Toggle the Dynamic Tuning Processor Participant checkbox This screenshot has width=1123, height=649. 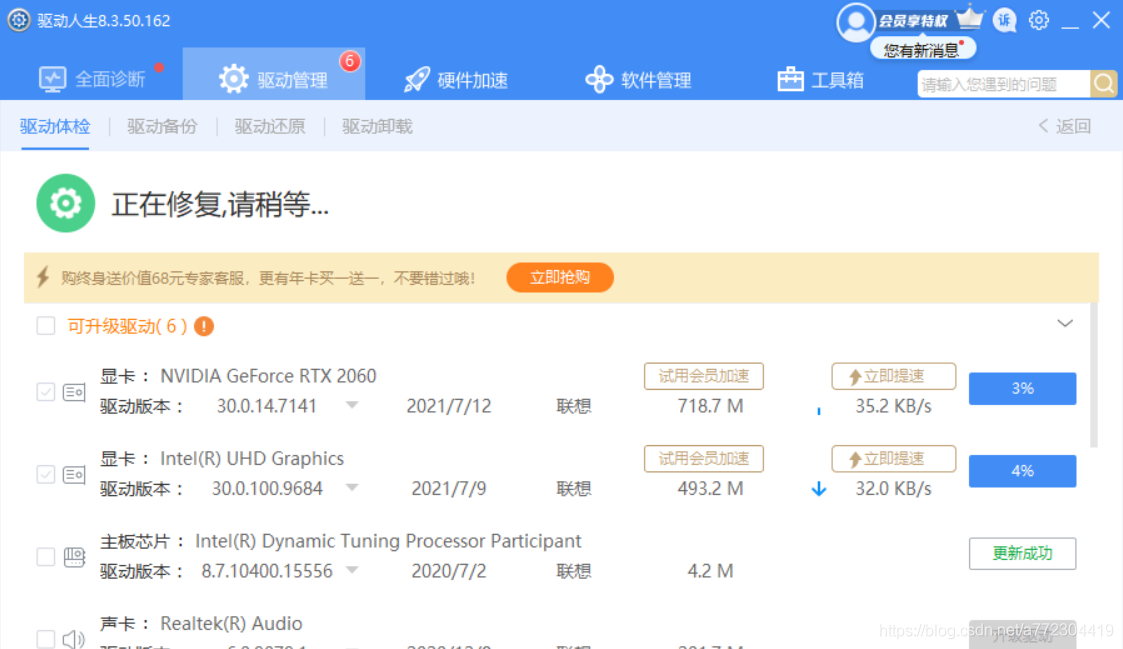point(46,557)
